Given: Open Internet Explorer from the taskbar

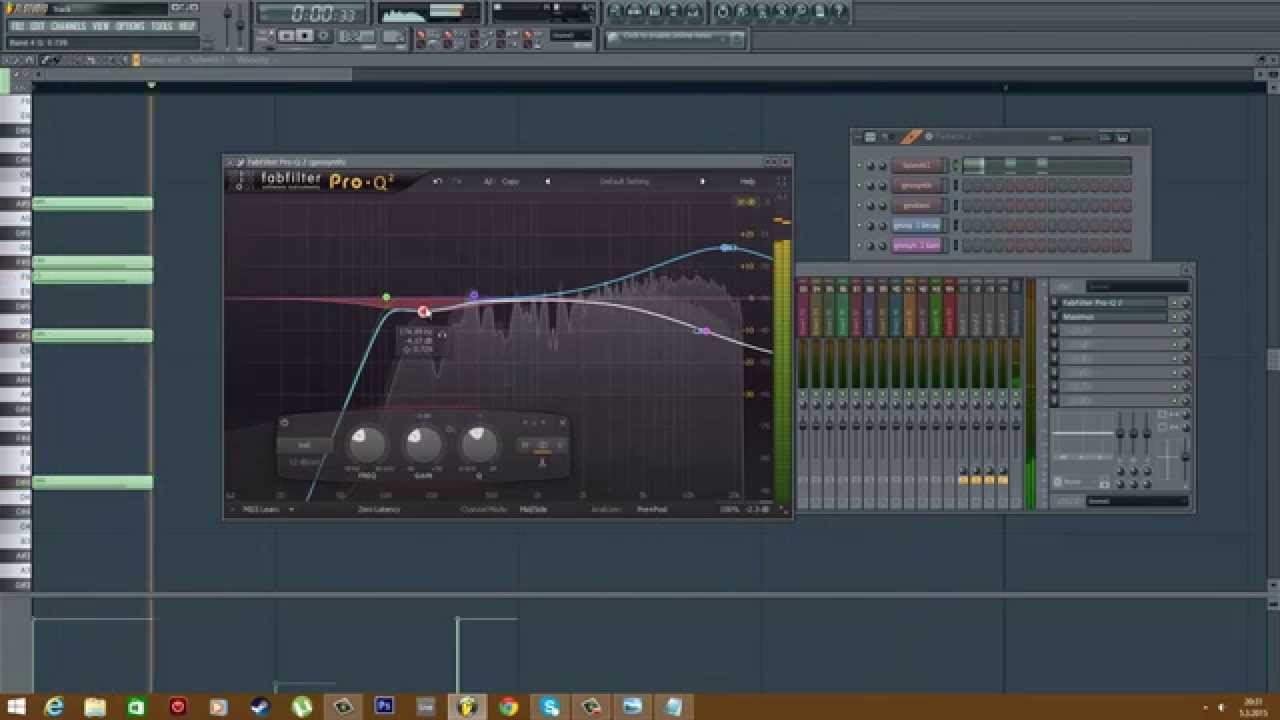Looking at the screenshot, I should [53, 706].
